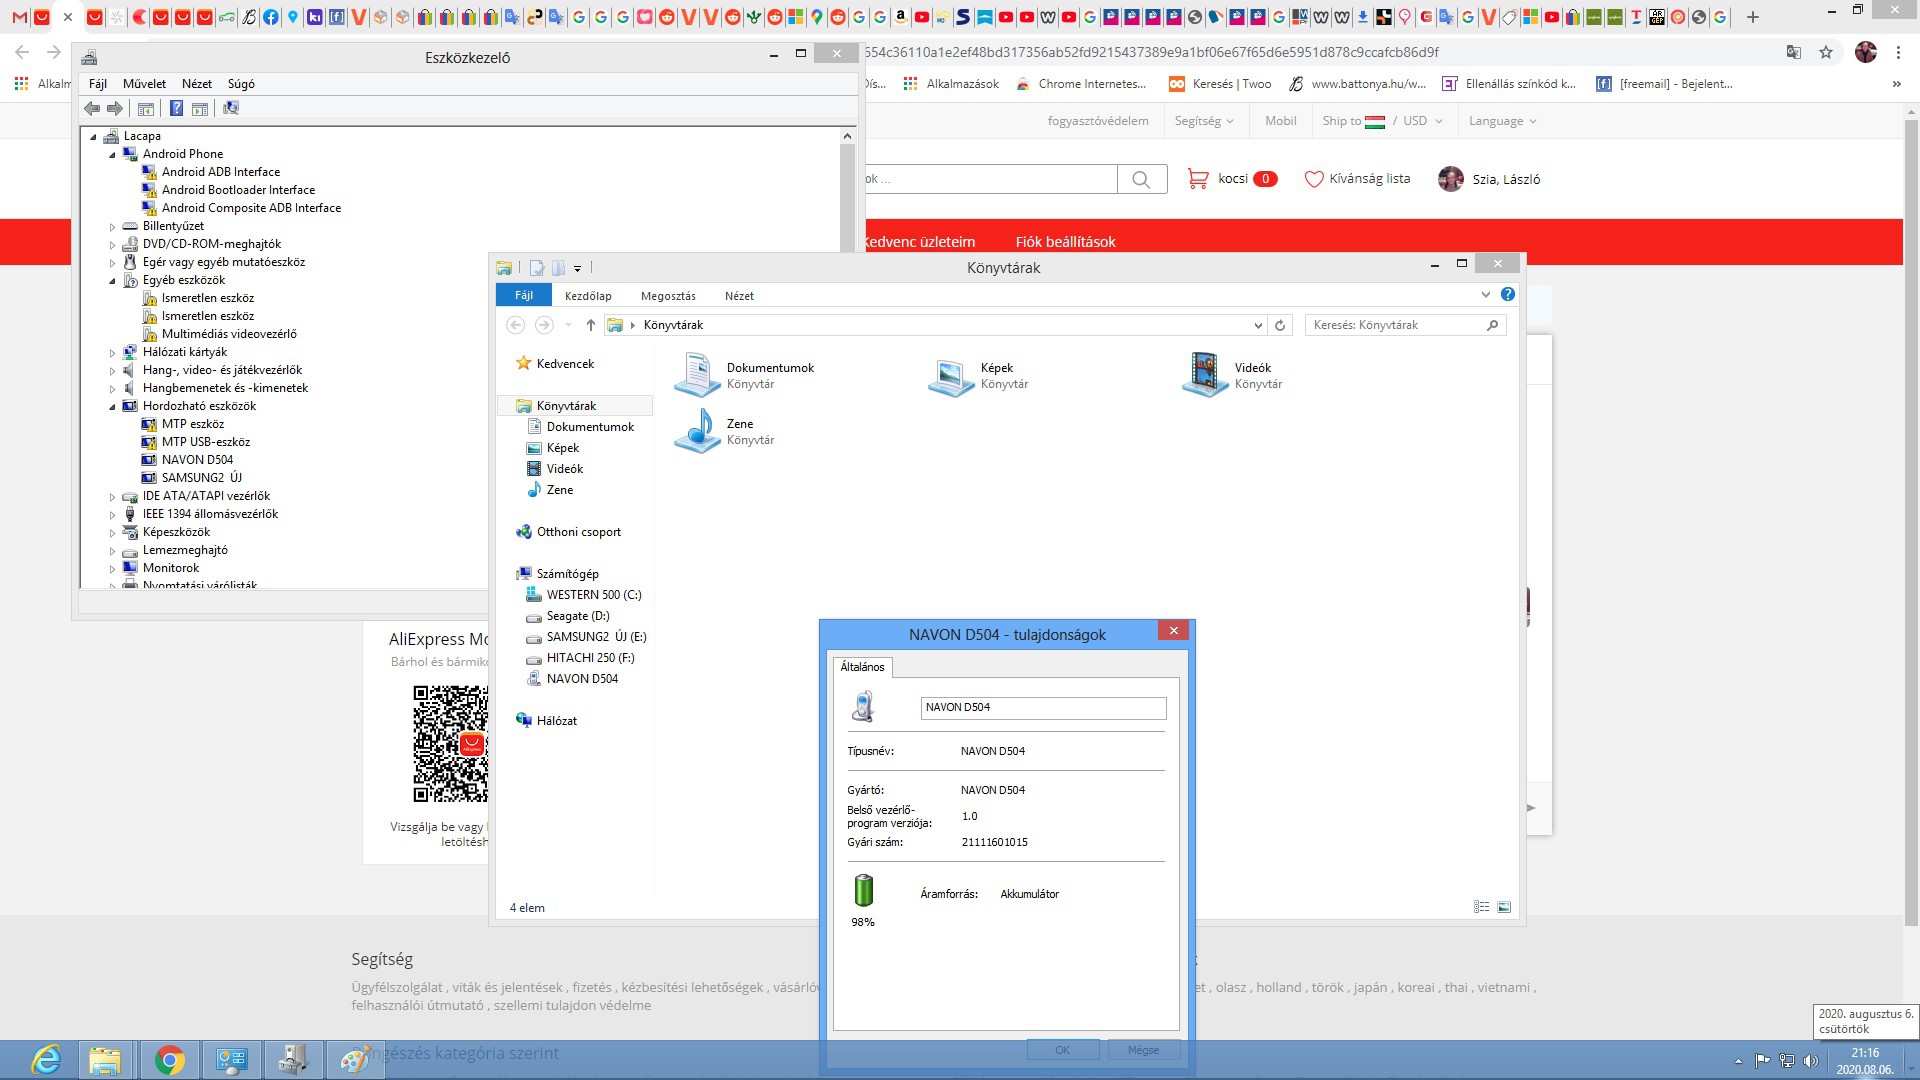
Task: Collapse the Android Phone tree node
Action: tap(112, 154)
